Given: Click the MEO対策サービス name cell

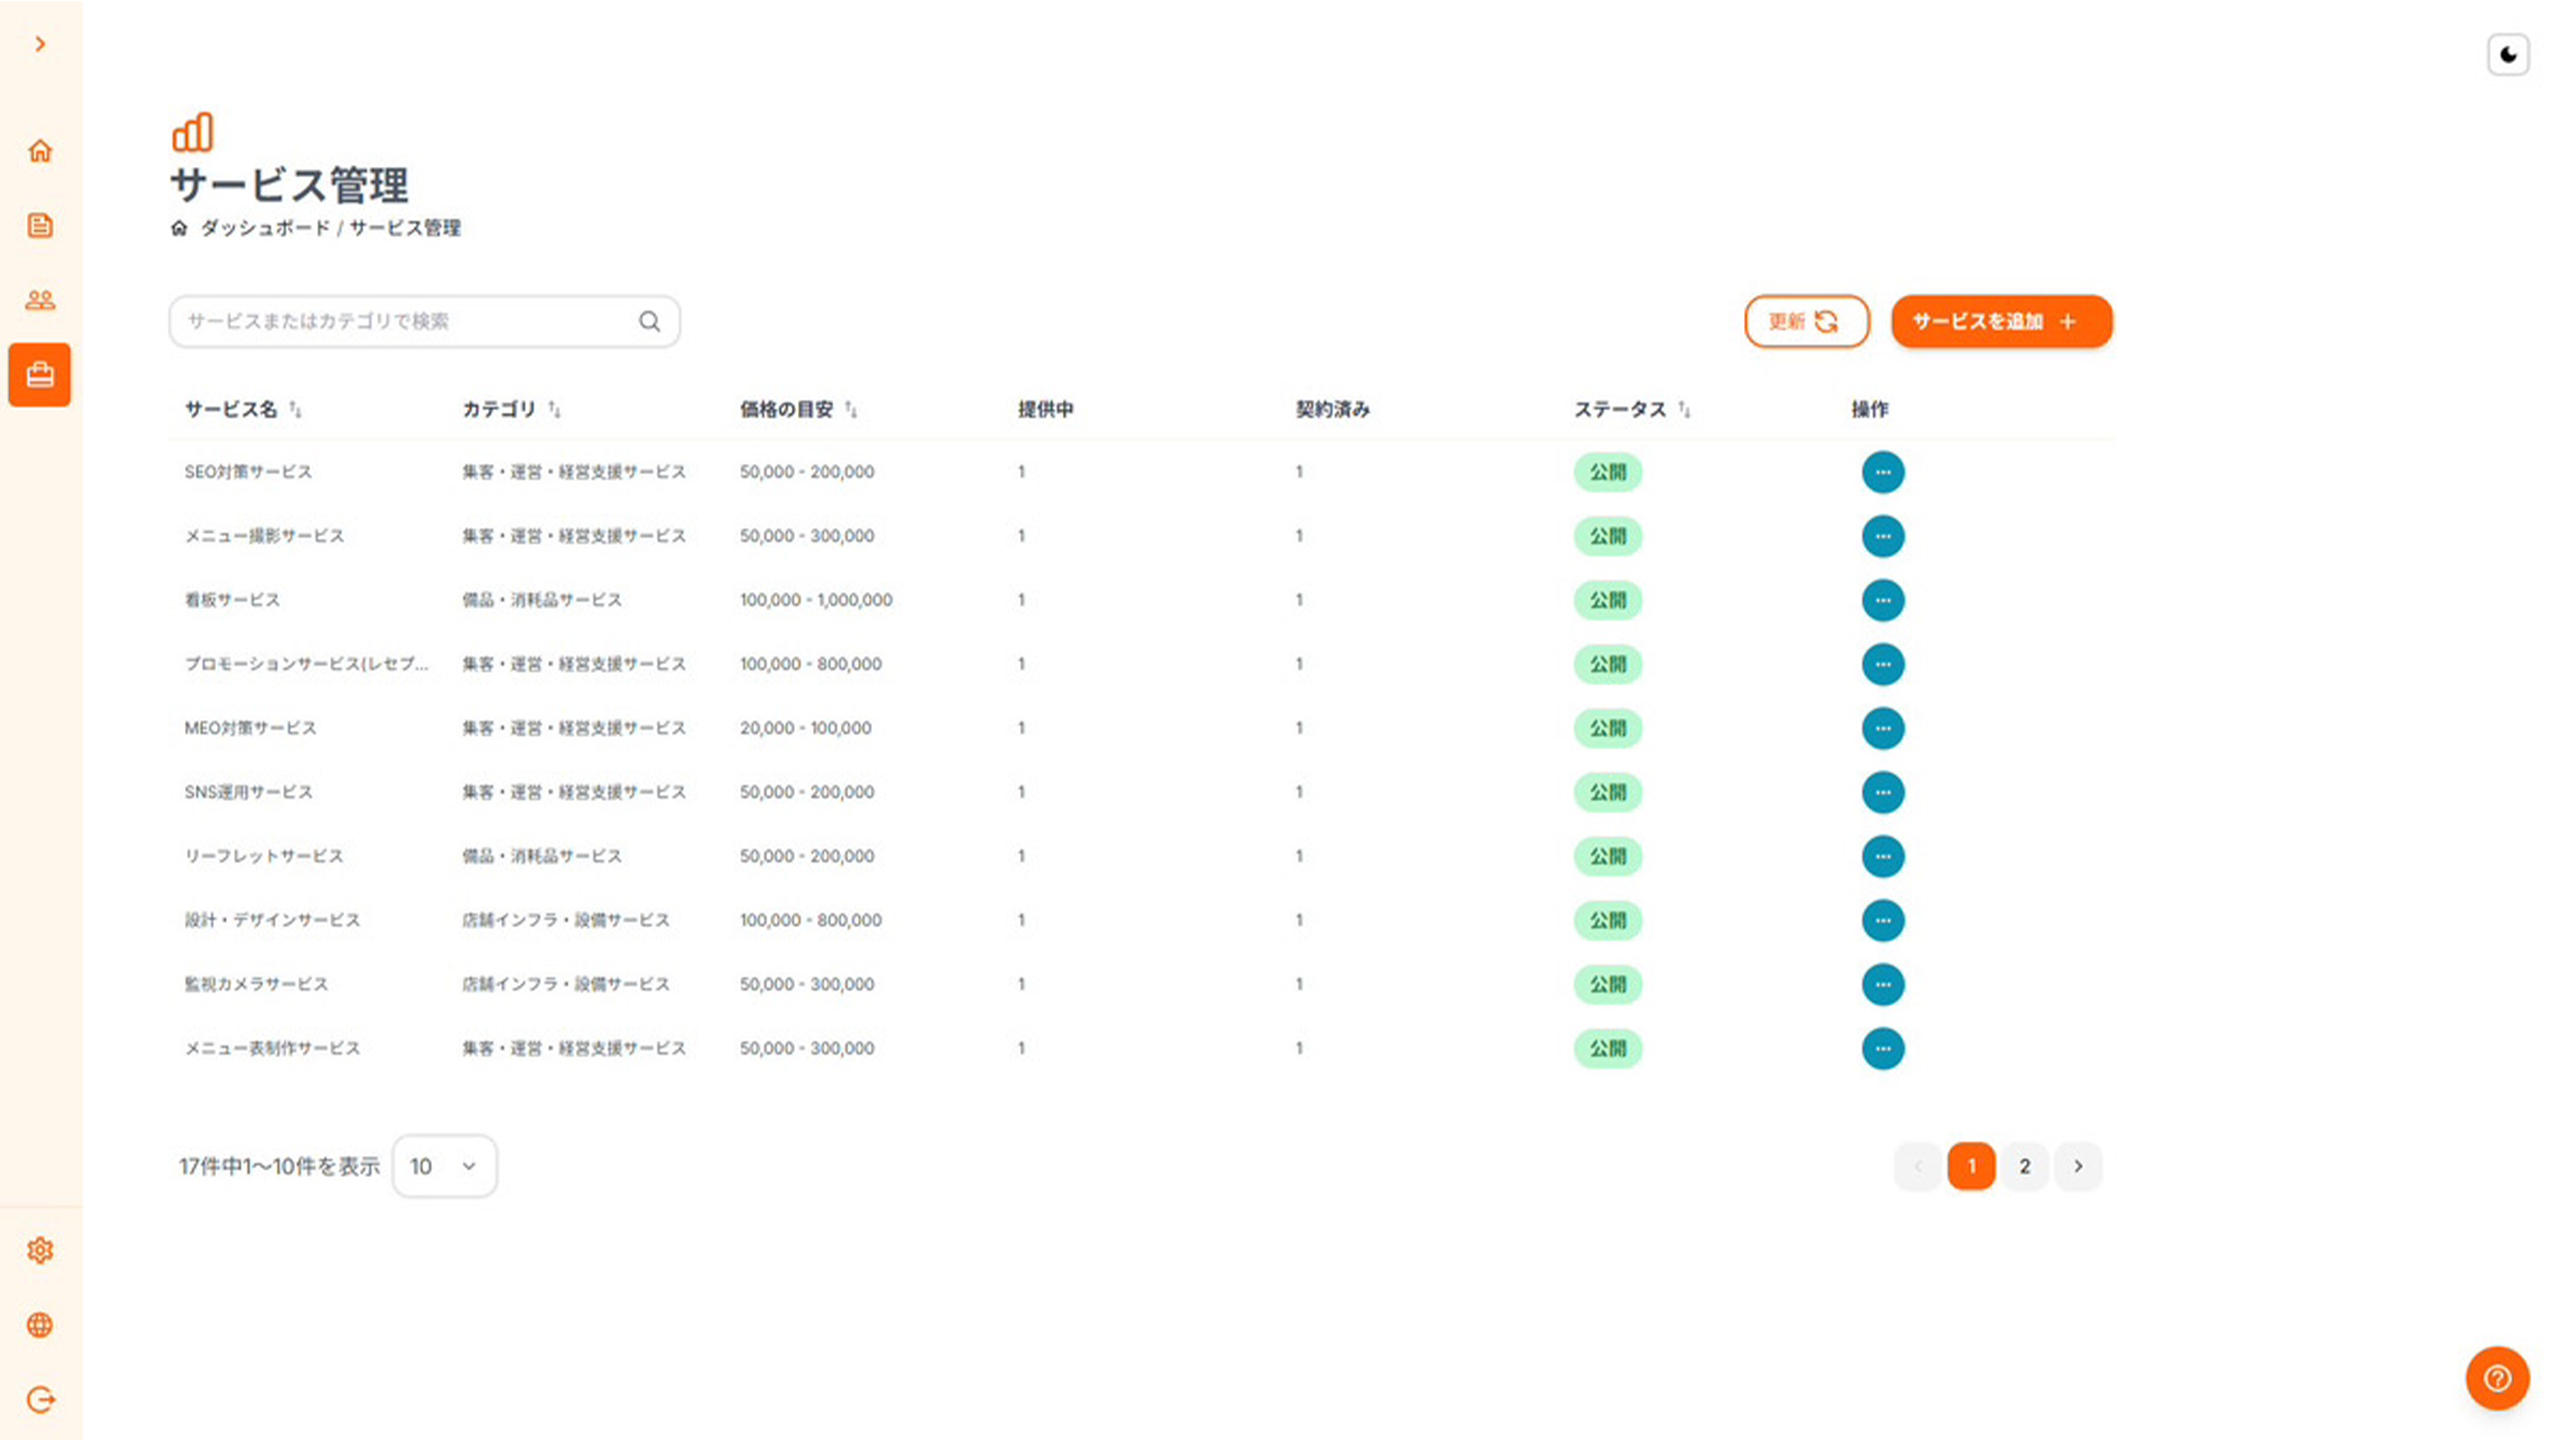Looking at the screenshot, I should pyautogui.click(x=250, y=728).
